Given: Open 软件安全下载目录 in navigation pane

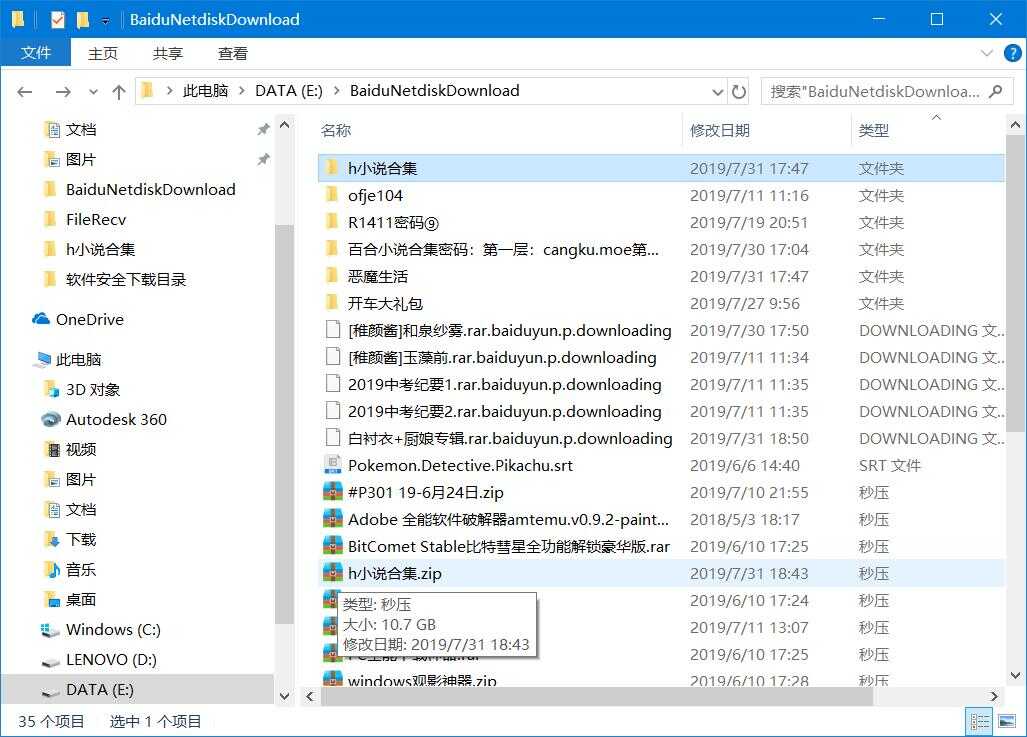Looking at the screenshot, I should 126,280.
